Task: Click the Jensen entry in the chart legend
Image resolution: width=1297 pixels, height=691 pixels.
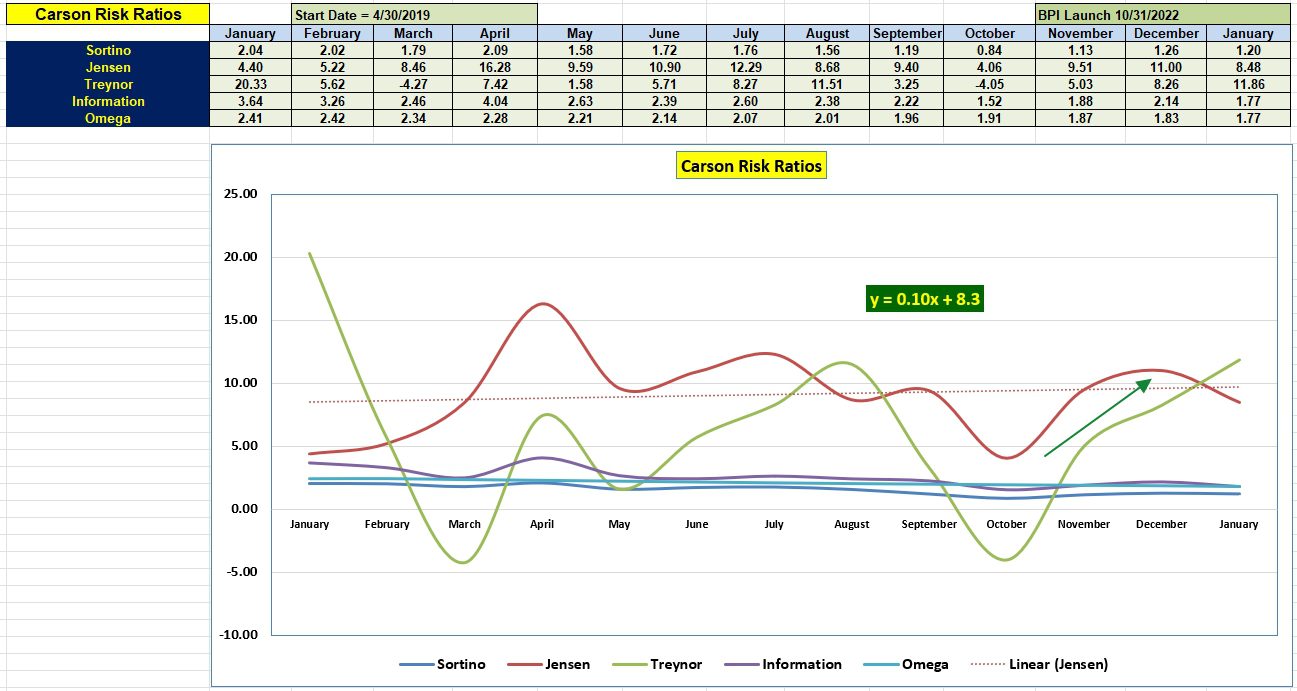Action: pos(550,664)
